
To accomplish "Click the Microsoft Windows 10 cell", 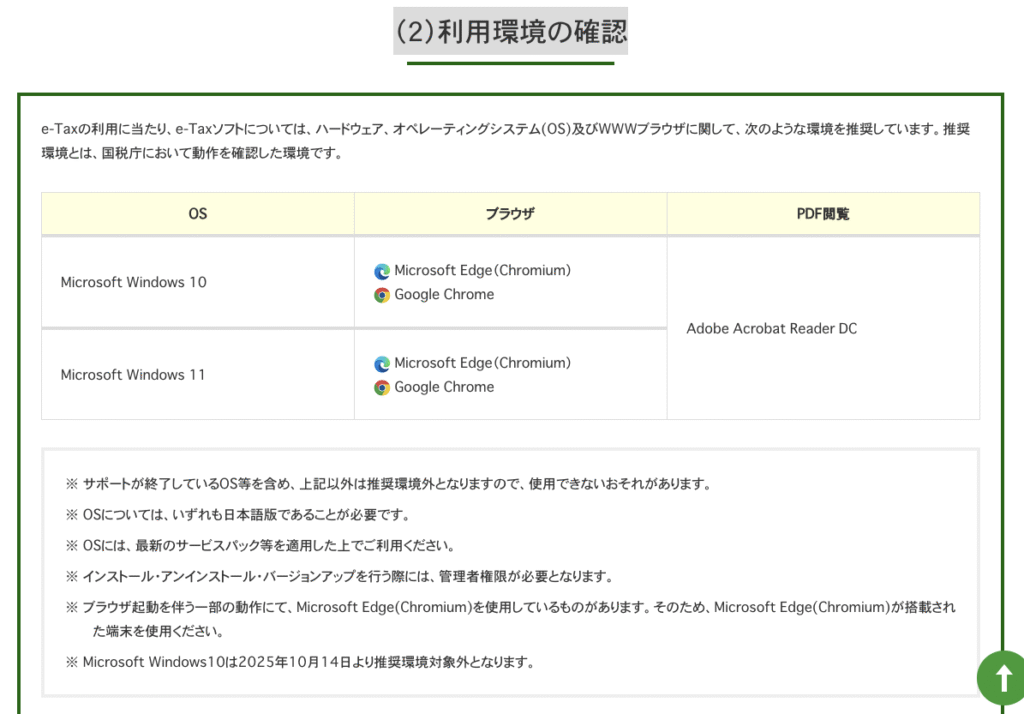I will tap(133, 282).
